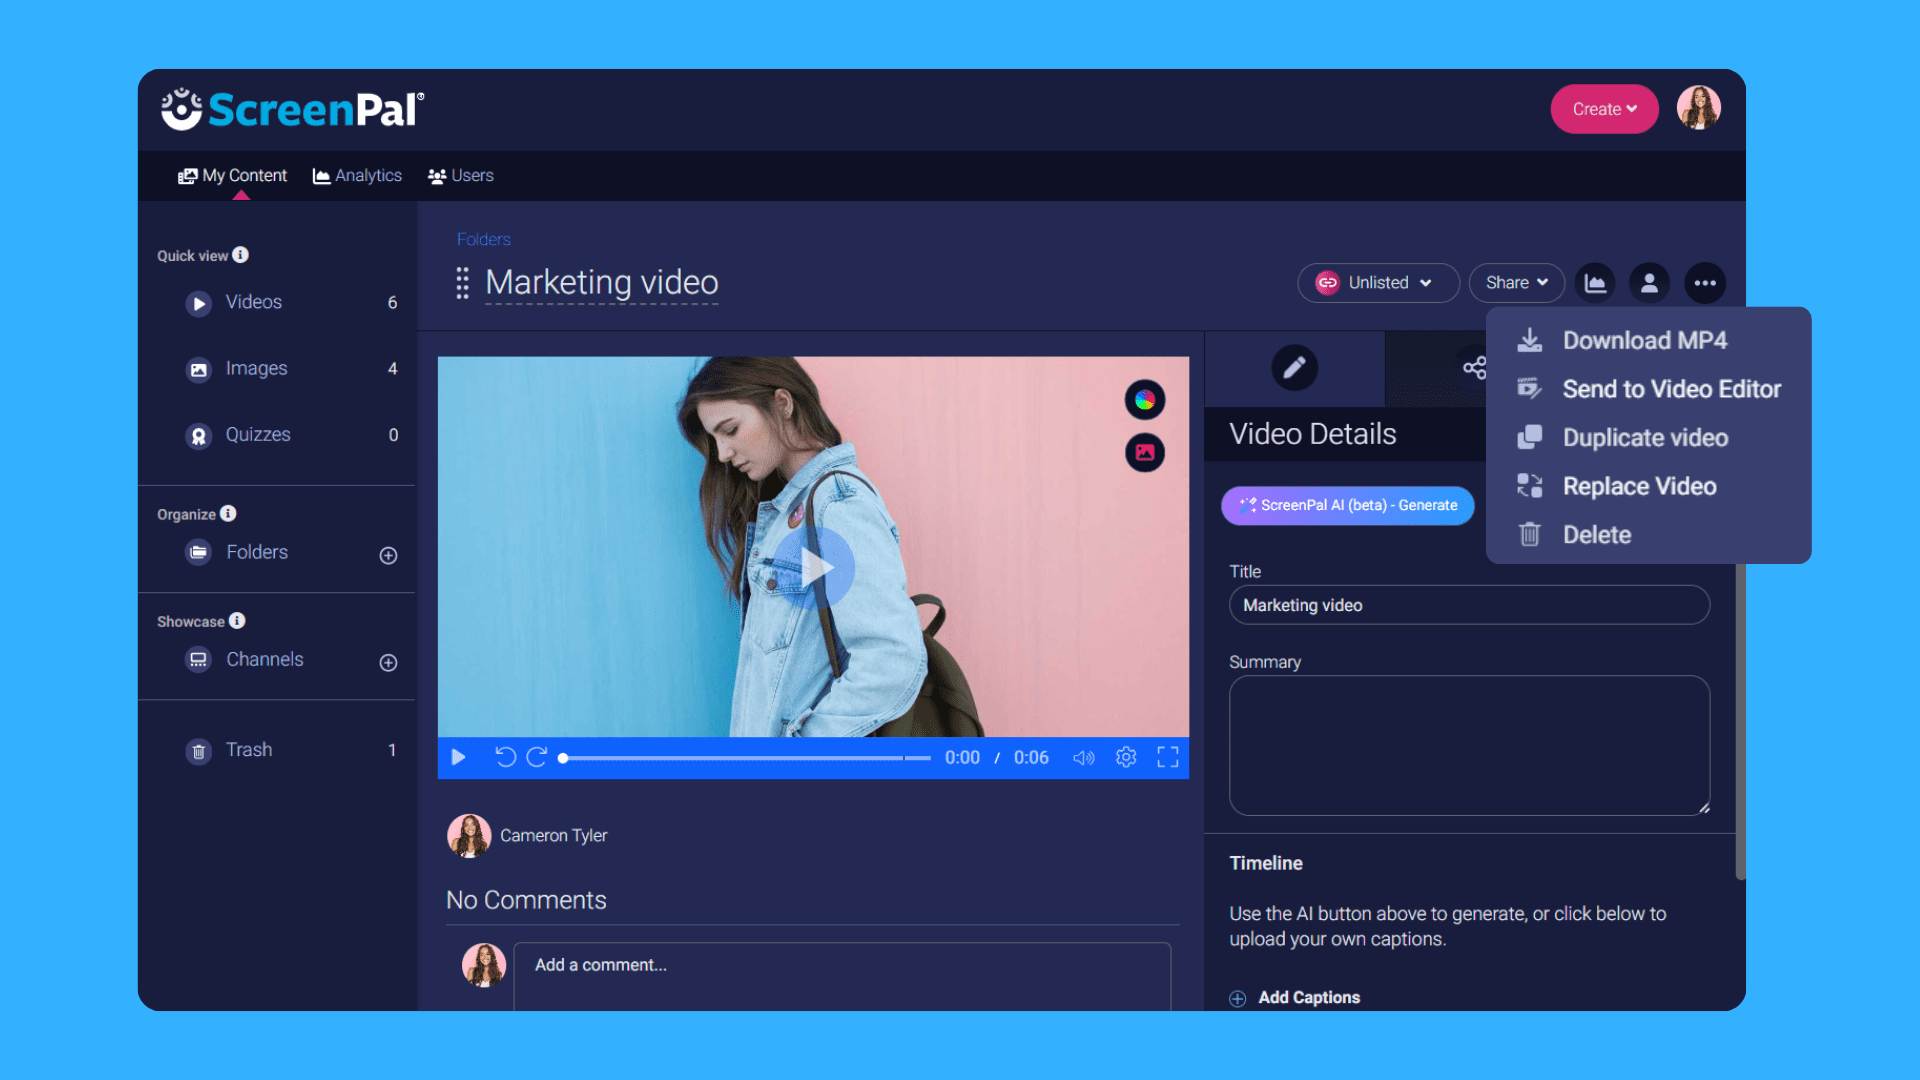Click the ScreenPal logo
1920x1080 pixels.
pyautogui.click(x=293, y=109)
